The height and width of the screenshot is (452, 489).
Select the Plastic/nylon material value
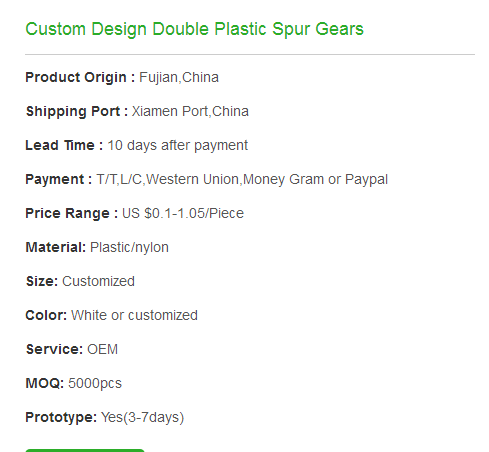pos(129,248)
